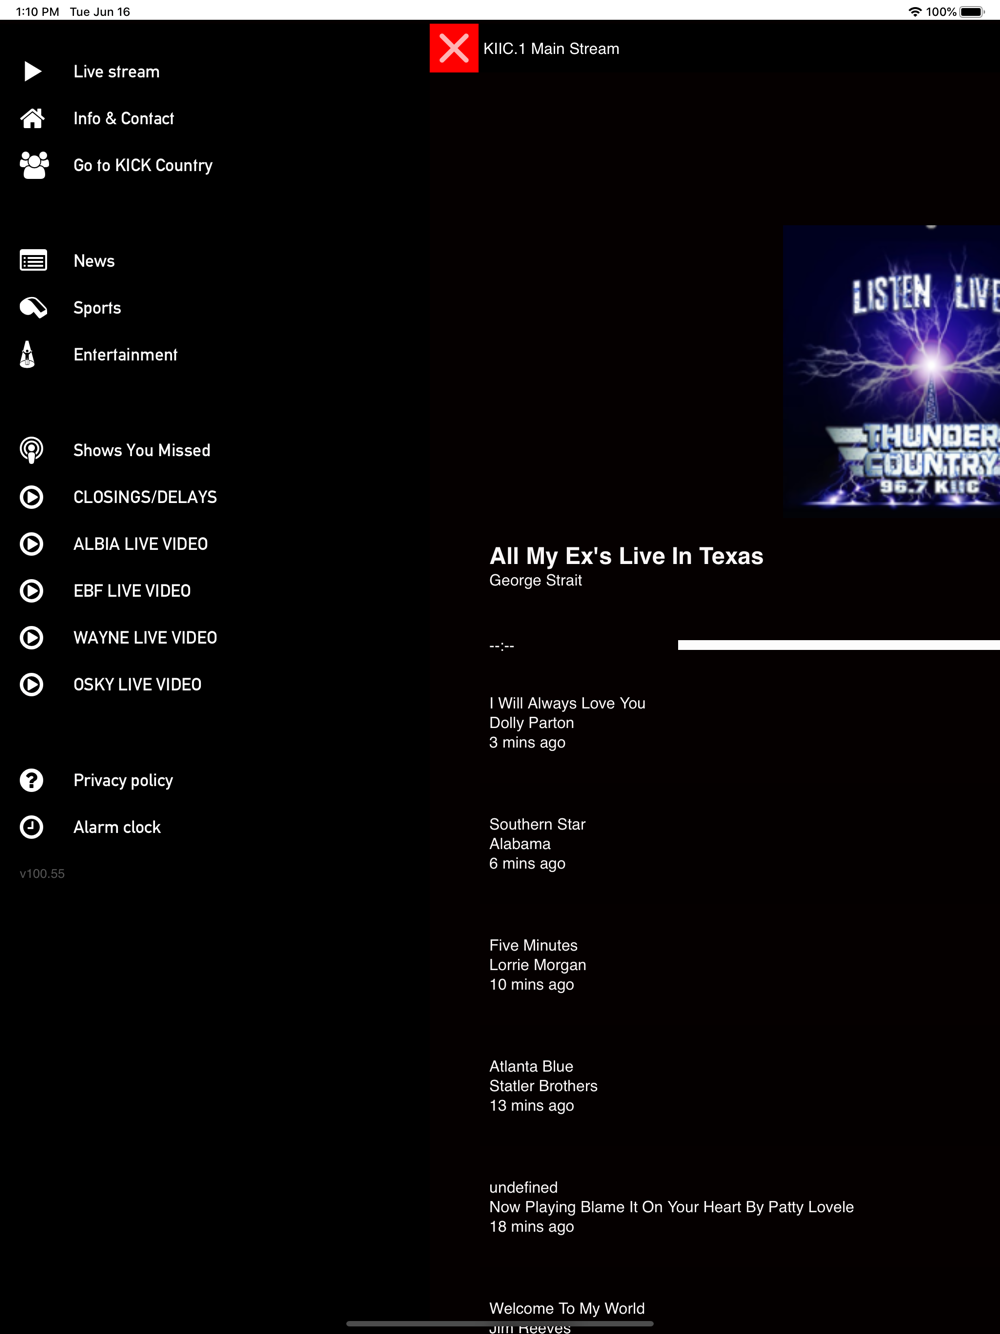Open ALBIA LIVE VIDEO link
Viewport: 1000px width, 1334px height.
point(141,544)
